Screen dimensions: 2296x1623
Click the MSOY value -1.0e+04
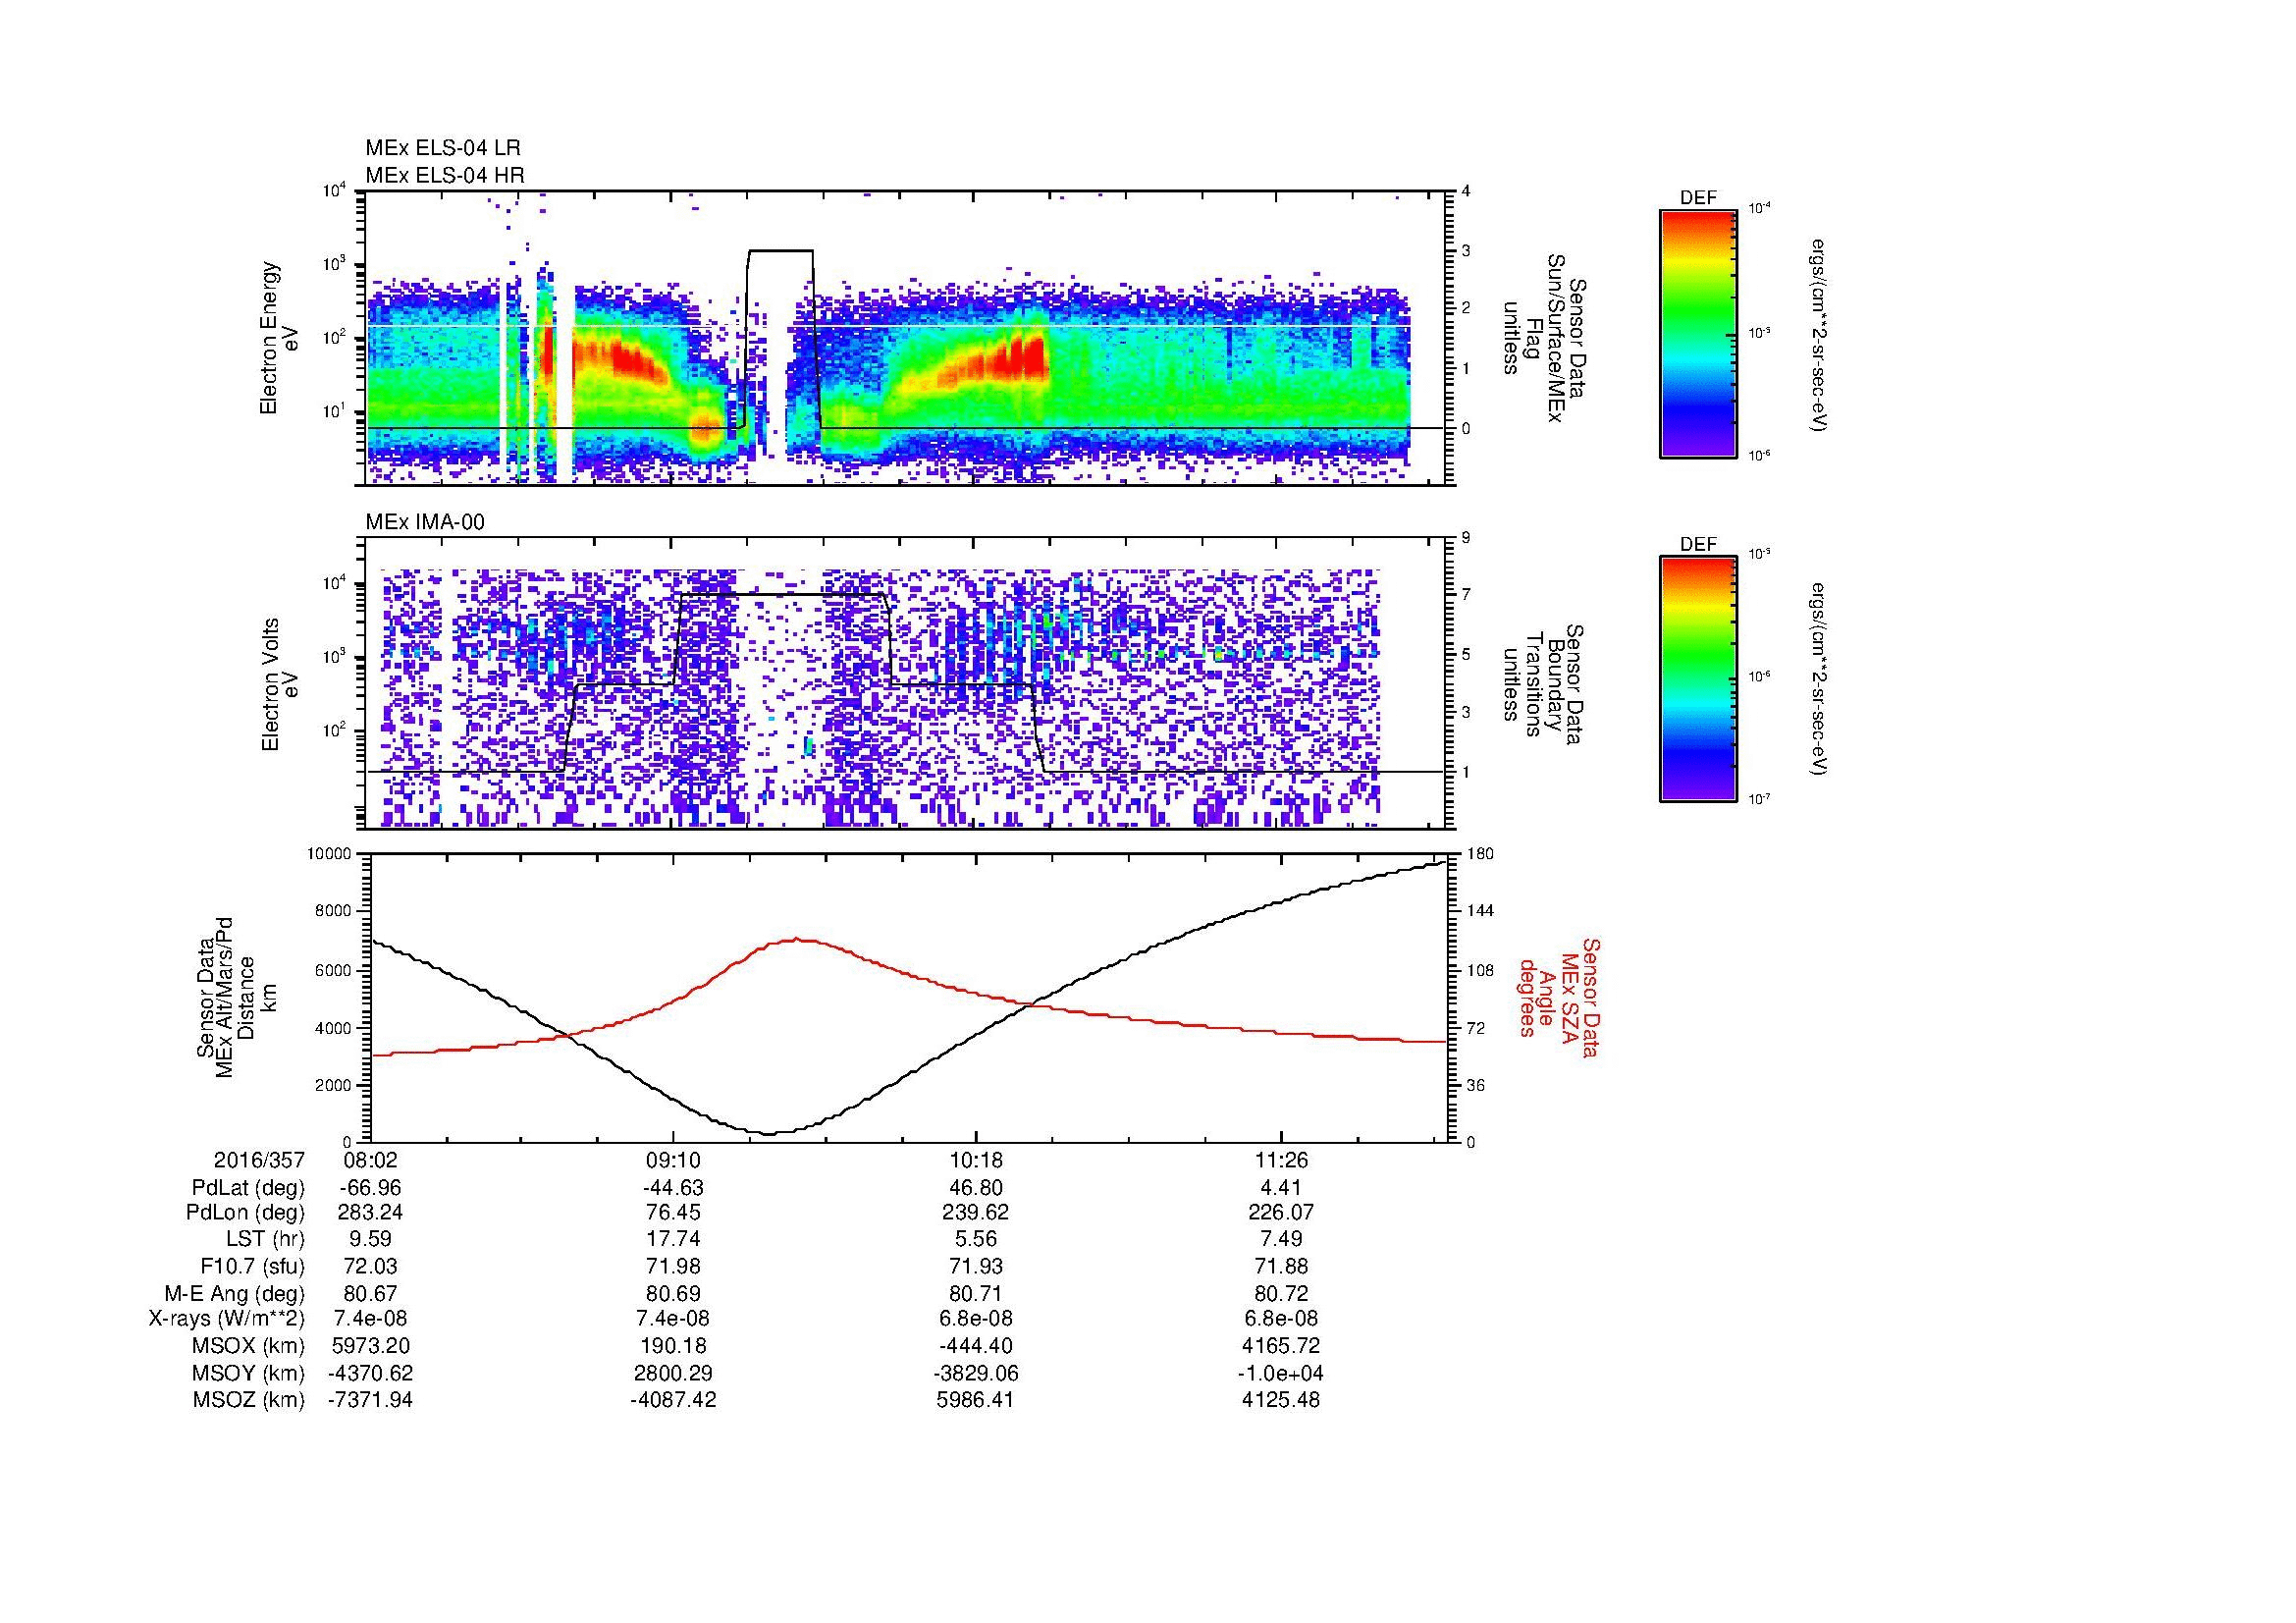click(x=1281, y=1373)
